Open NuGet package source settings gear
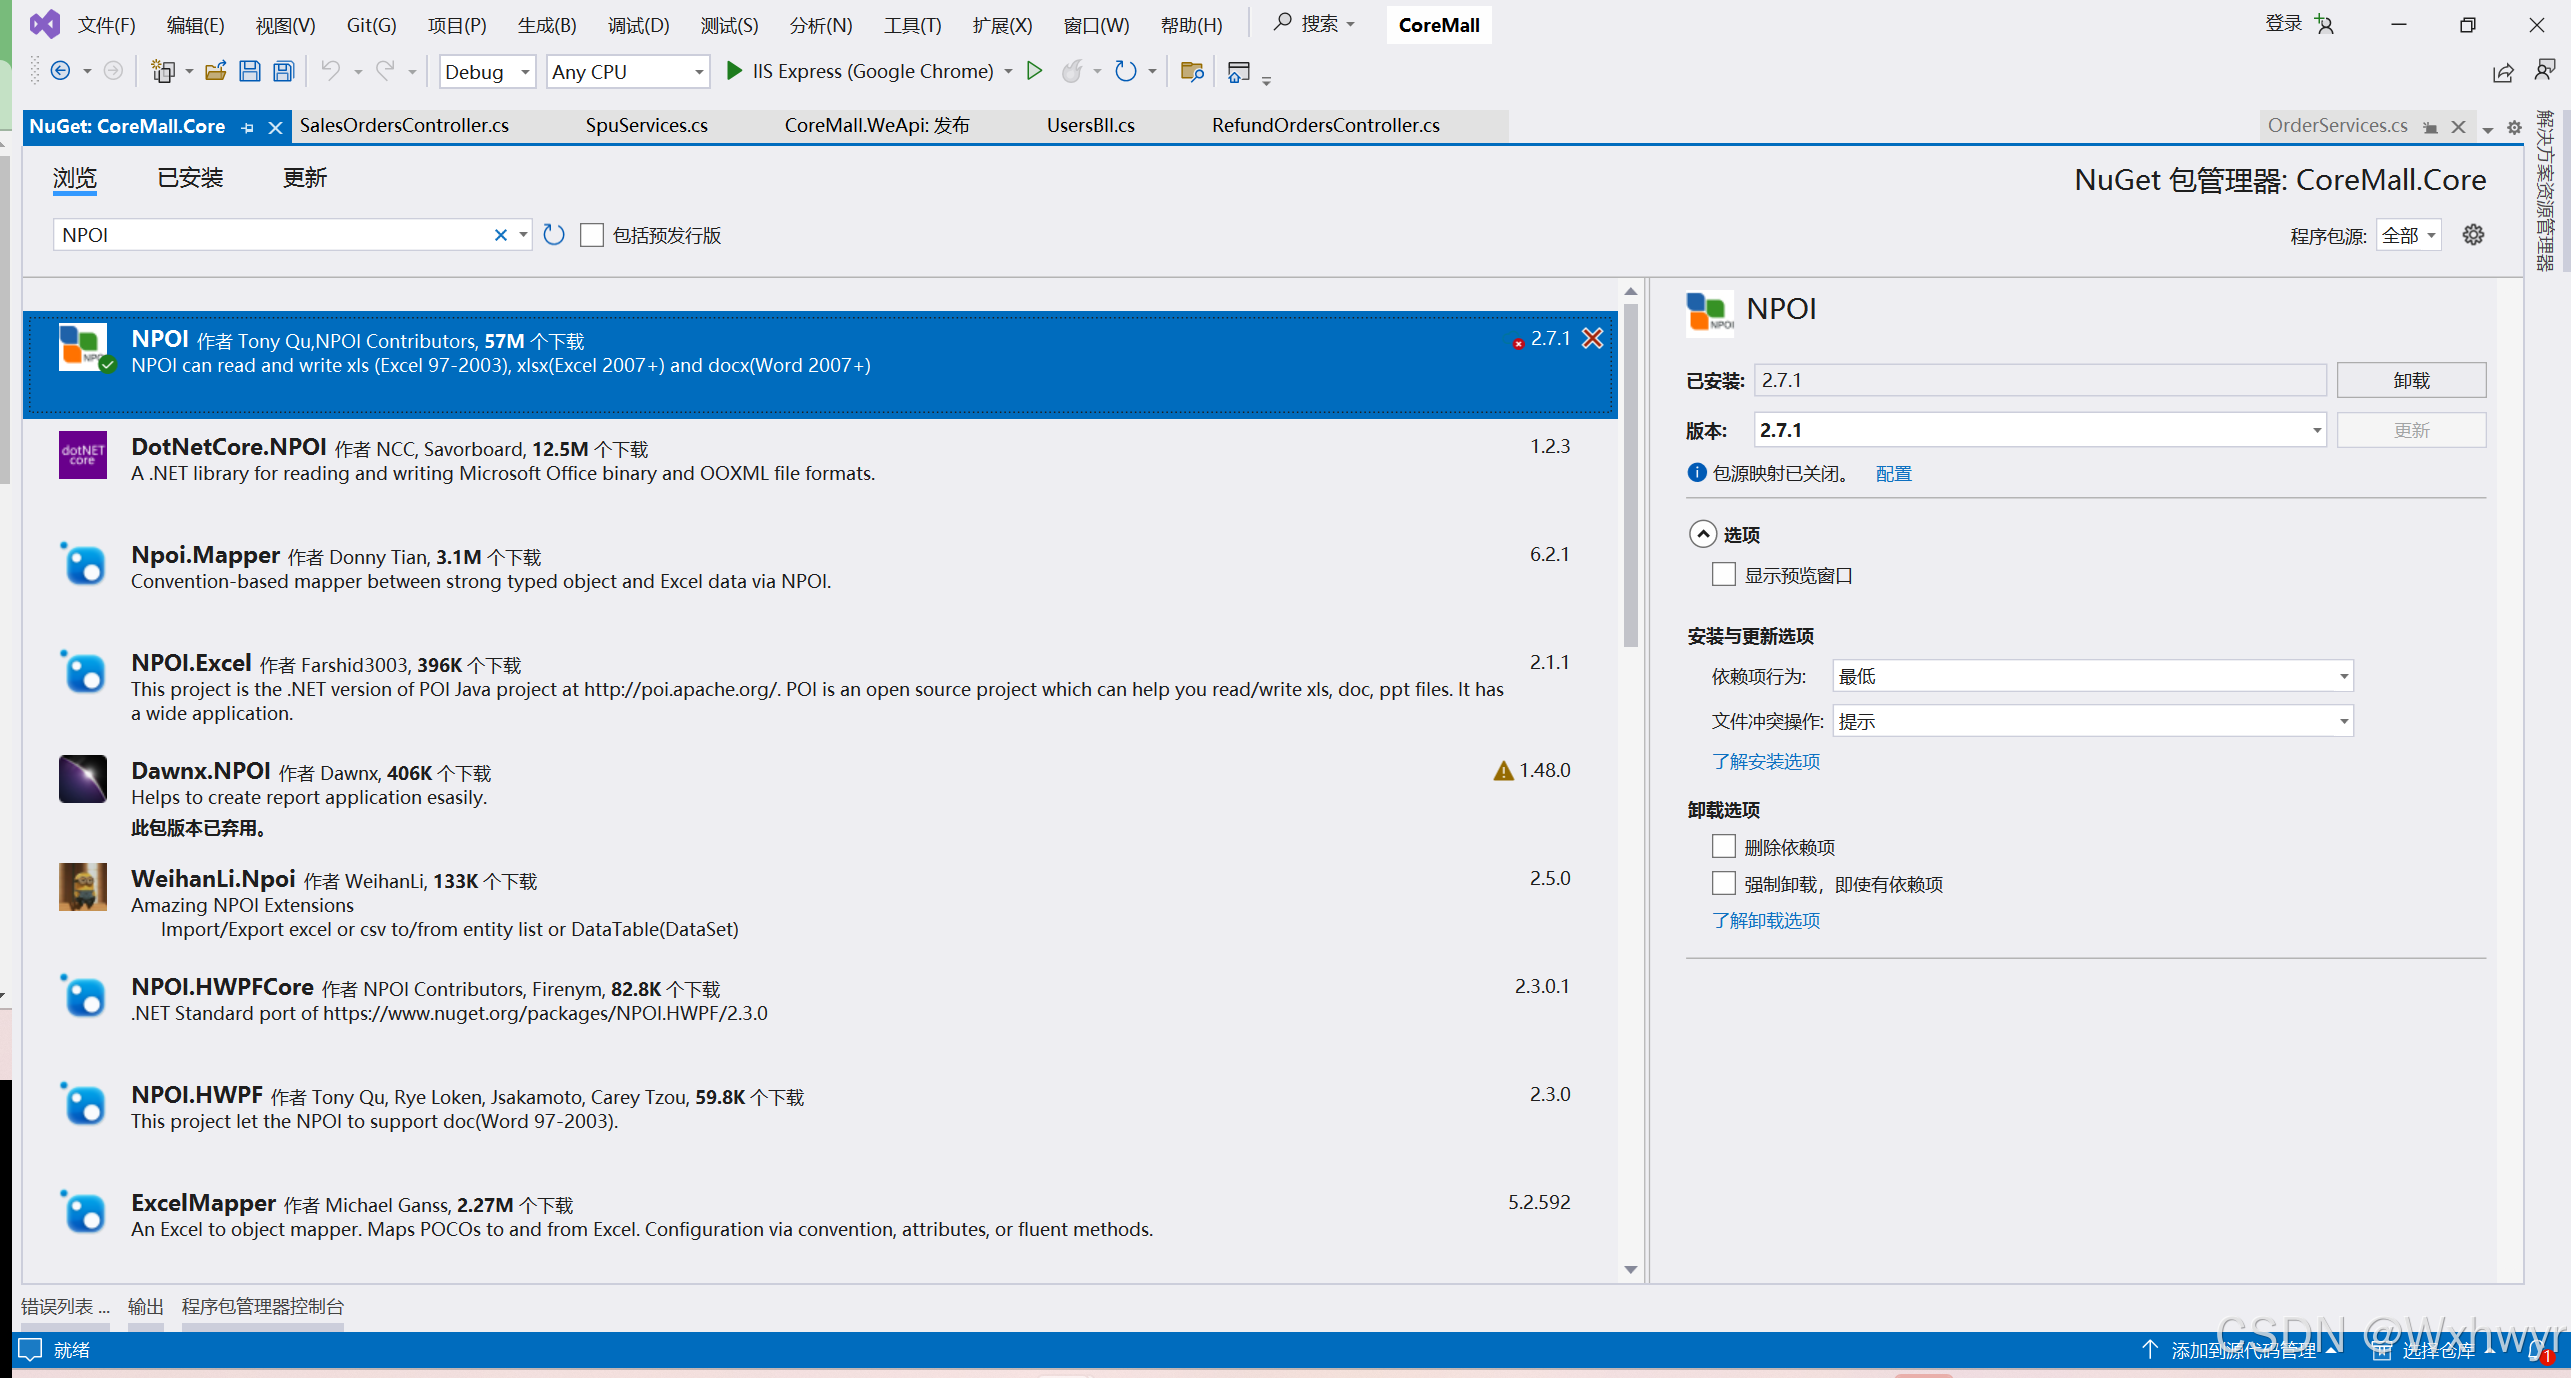Screen dimensions: 2571x1378 (x=2473, y=235)
